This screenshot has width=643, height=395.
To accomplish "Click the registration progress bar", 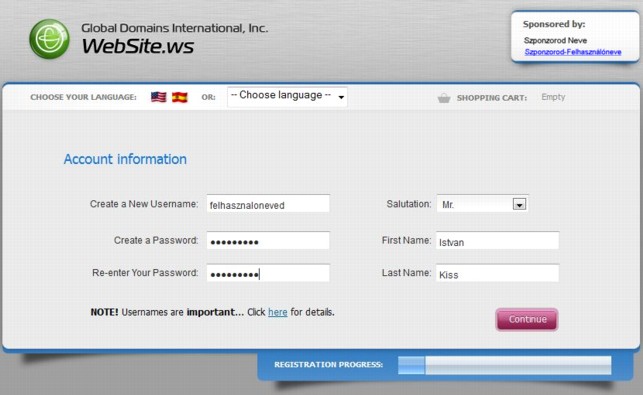I will [504, 365].
